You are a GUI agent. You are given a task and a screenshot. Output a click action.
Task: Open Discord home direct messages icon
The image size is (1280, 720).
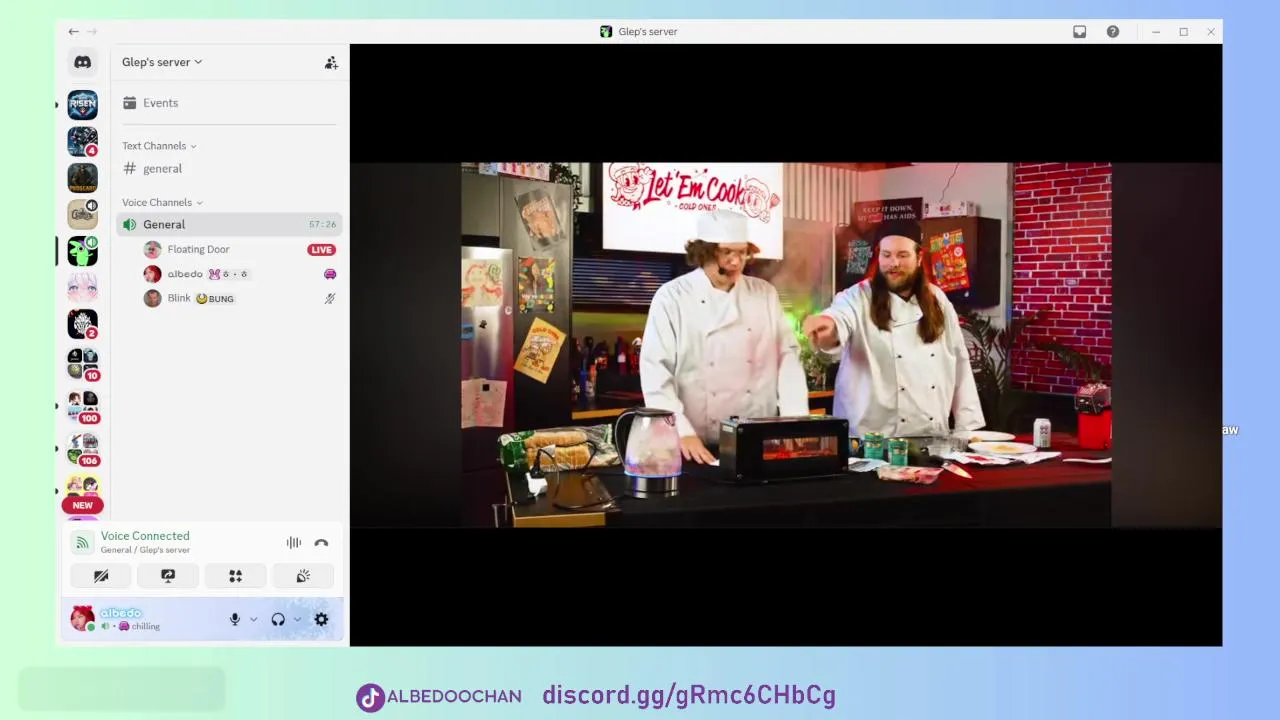82,62
